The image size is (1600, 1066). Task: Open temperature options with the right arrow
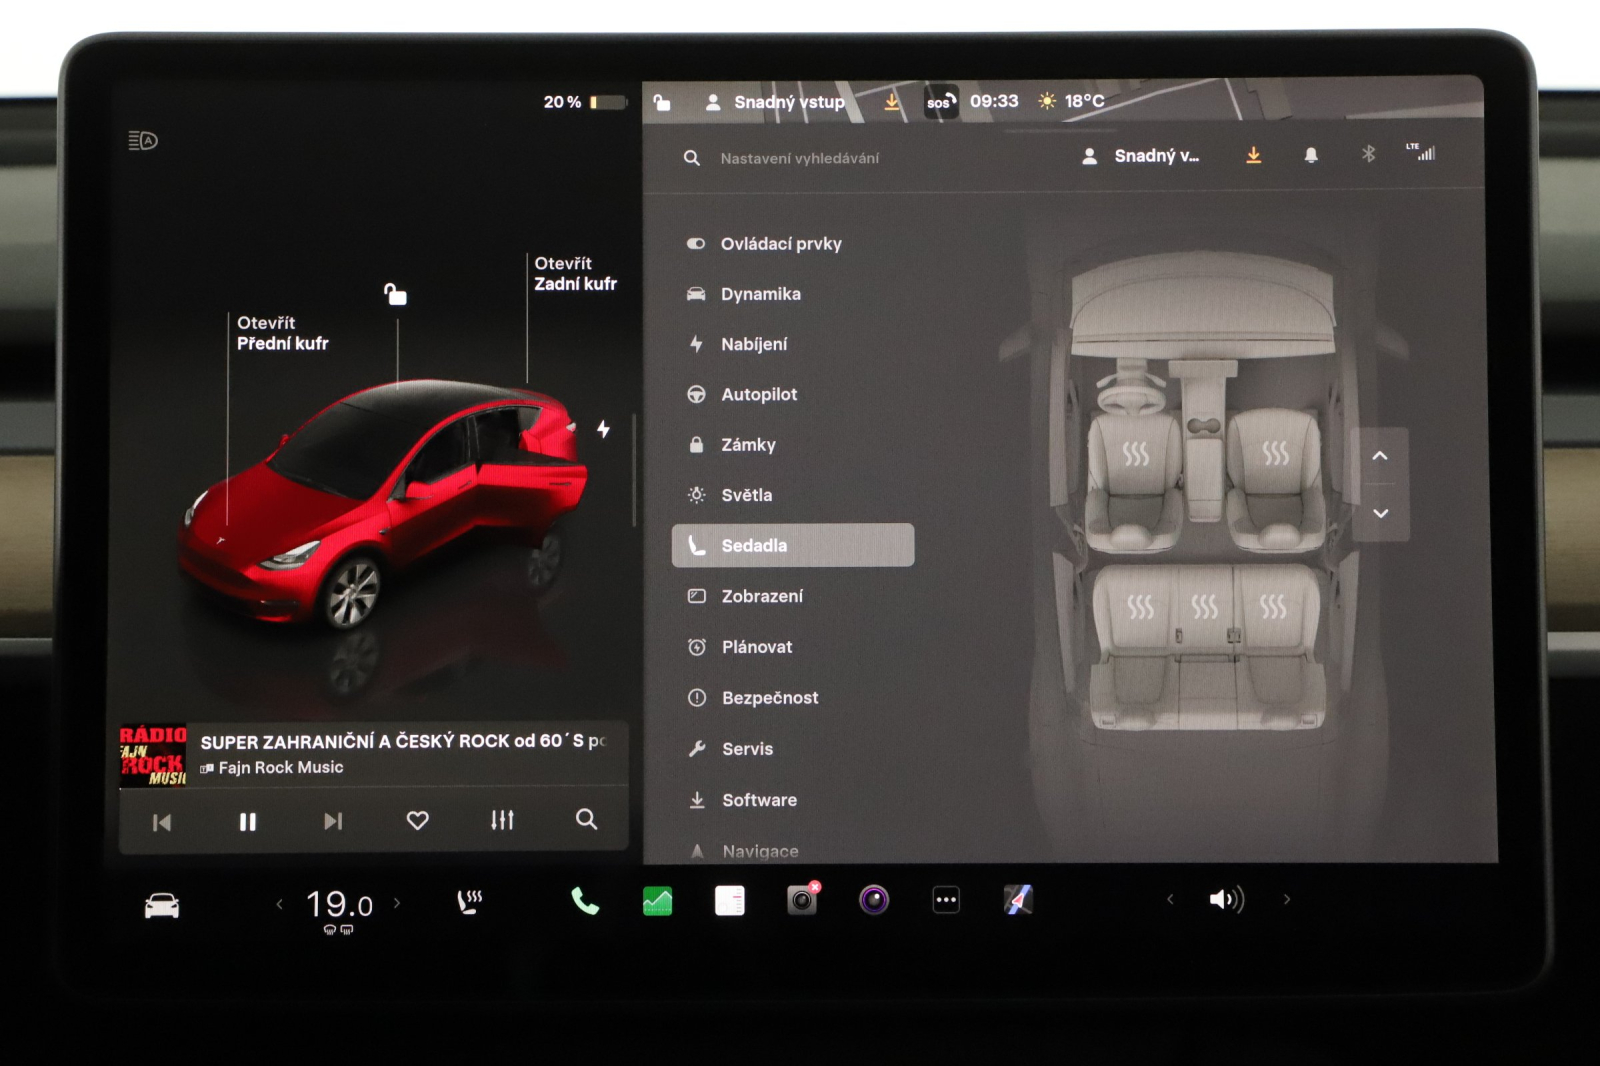click(398, 901)
